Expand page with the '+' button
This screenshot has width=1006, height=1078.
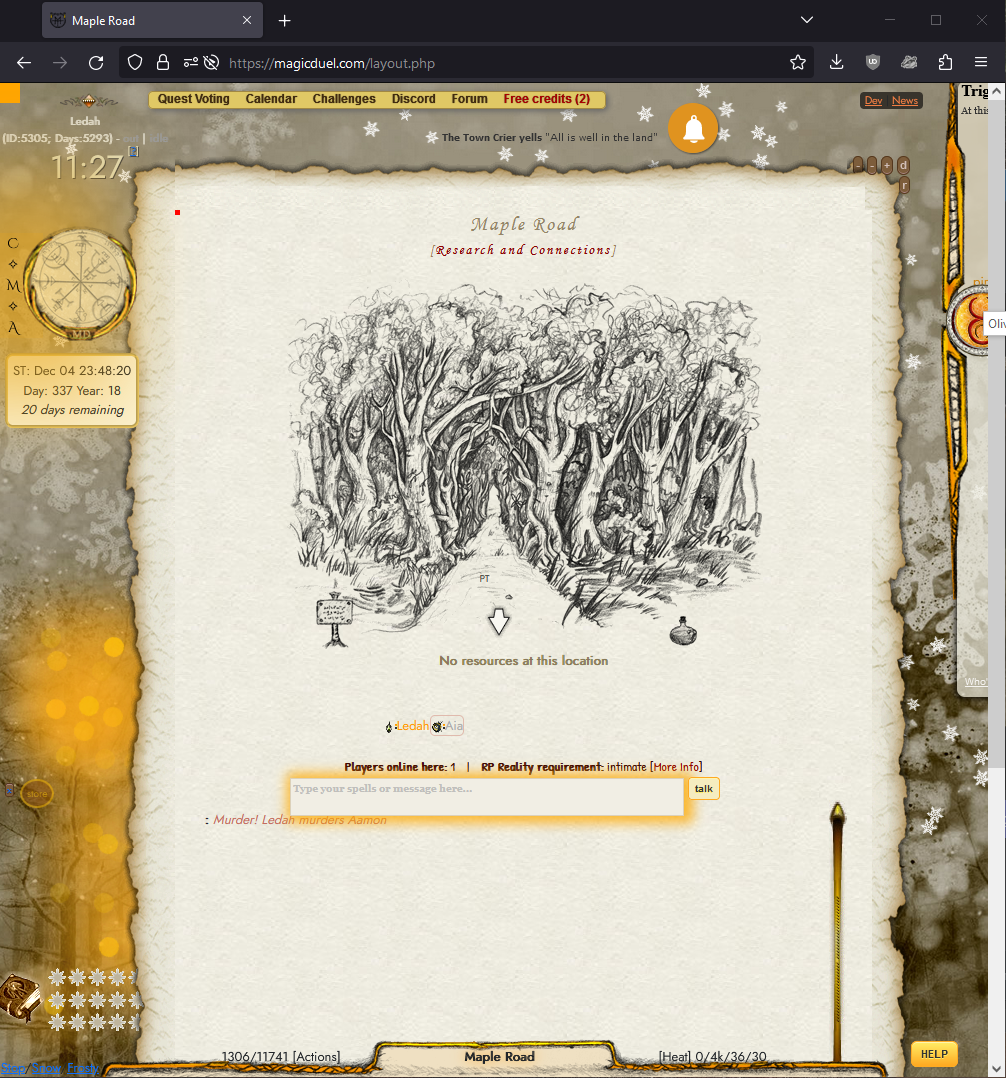pos(886,165)
